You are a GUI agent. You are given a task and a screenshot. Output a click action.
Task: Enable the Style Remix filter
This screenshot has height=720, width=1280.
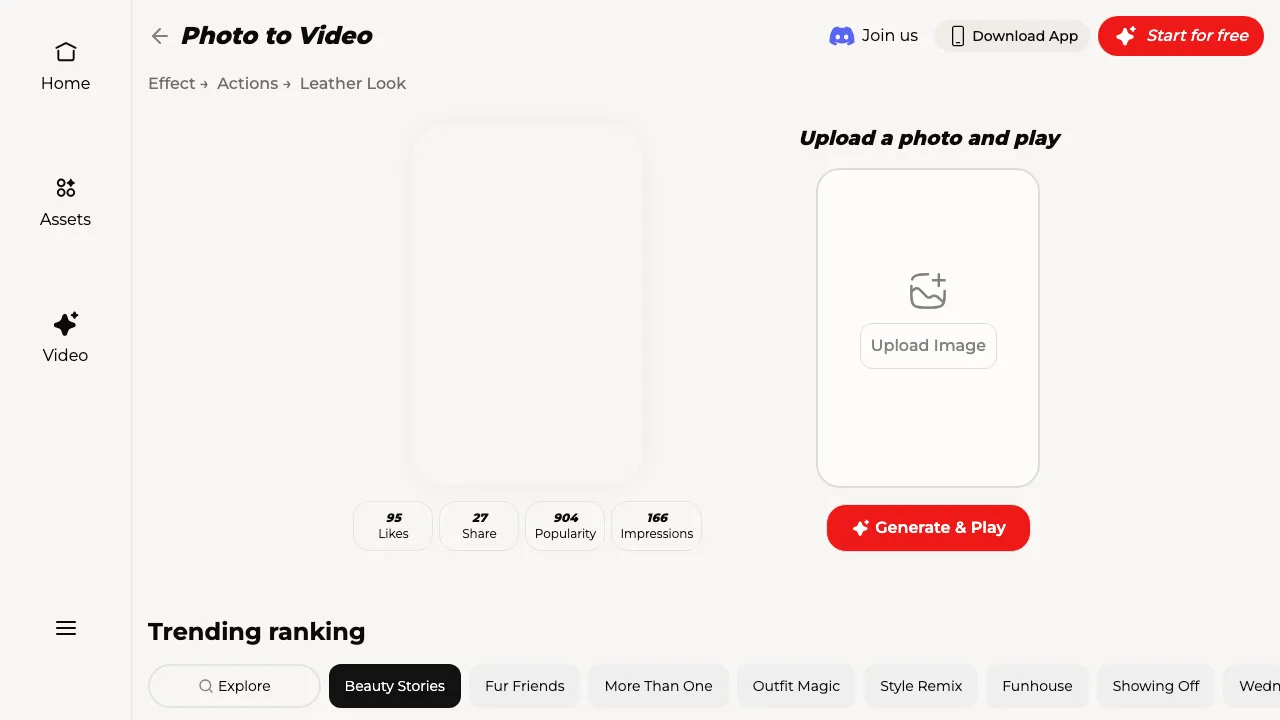click(920, 686)
